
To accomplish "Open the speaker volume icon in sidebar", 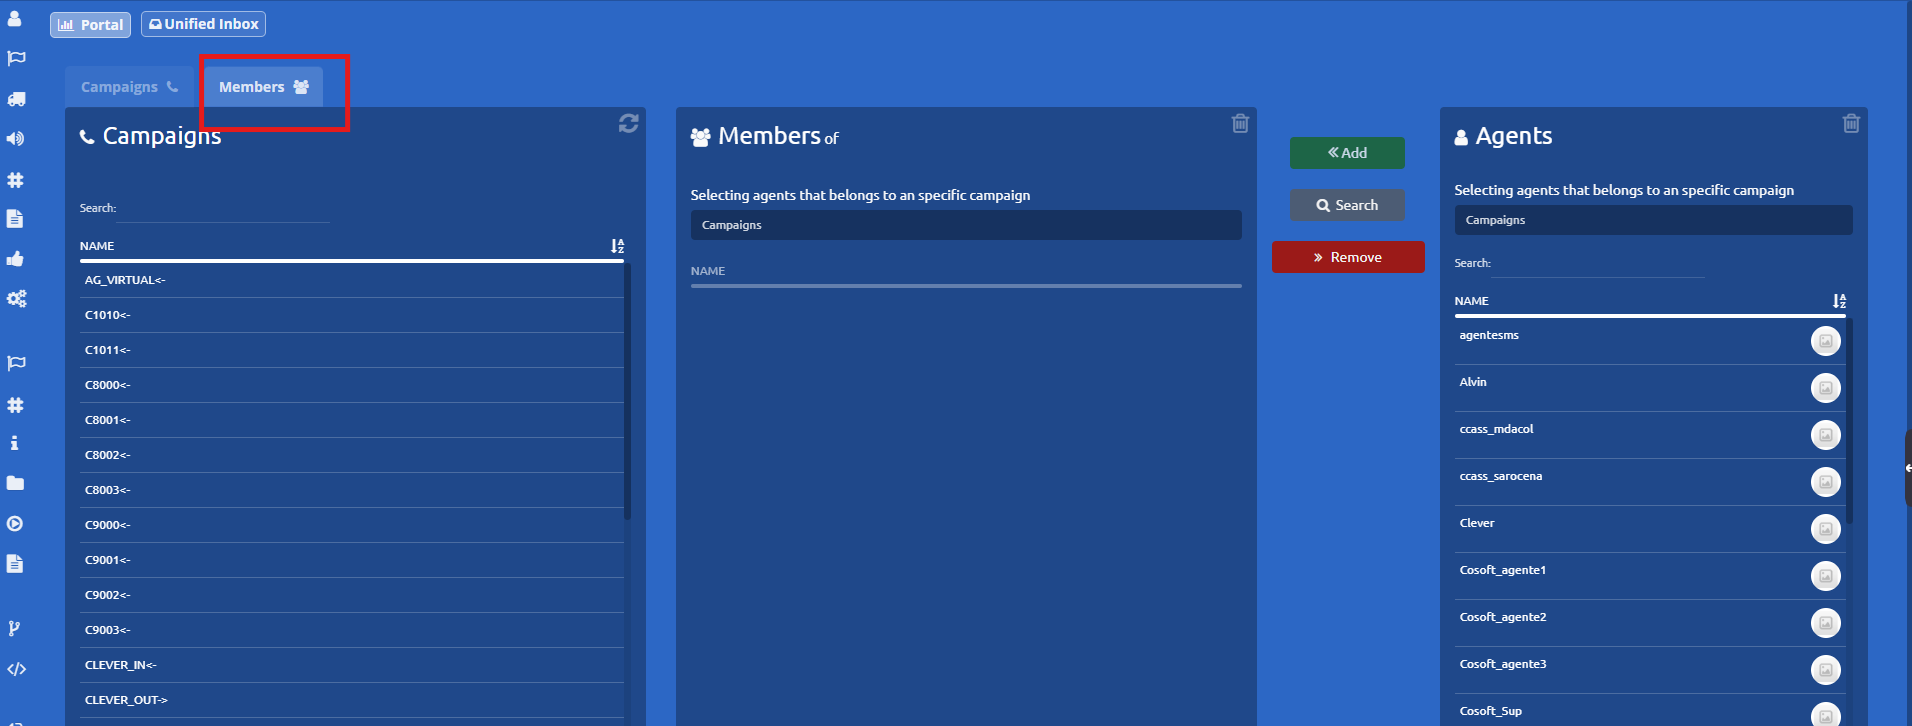I will 16,139.
